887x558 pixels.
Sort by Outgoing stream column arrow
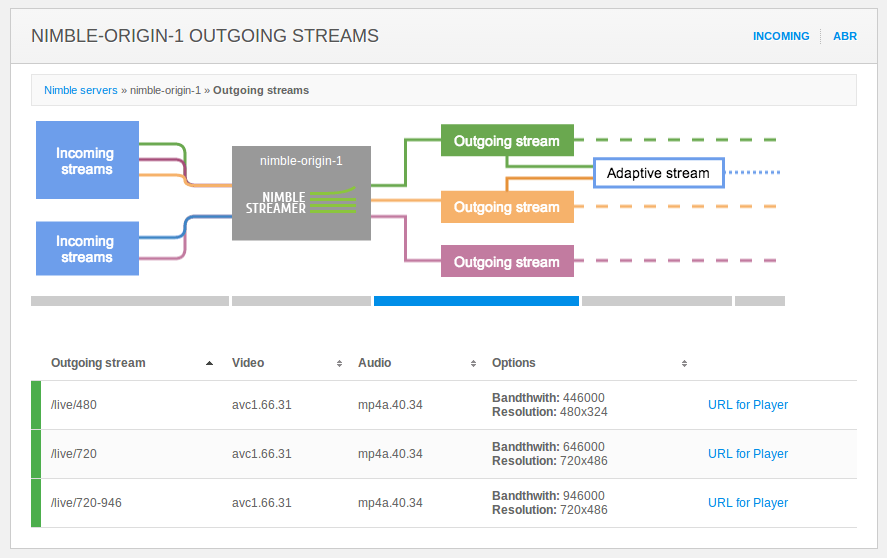click(x=209, y=363)
